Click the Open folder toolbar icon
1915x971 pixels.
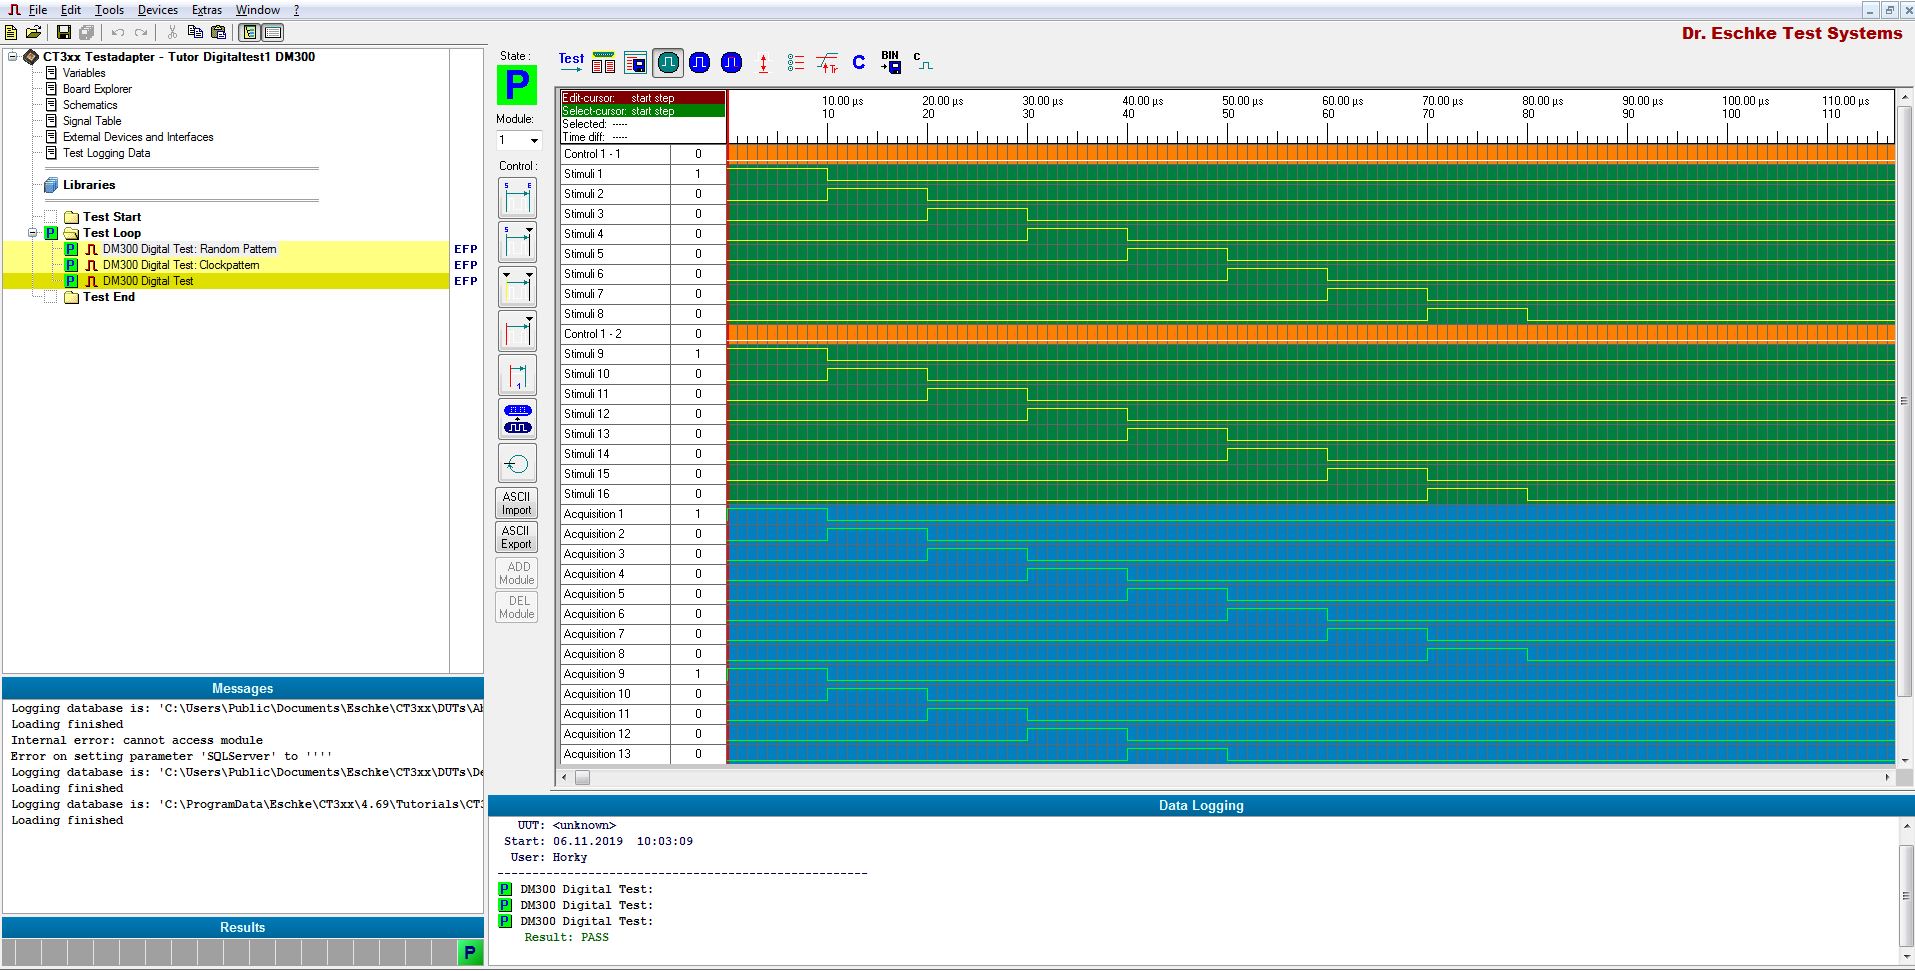pyautogui.click(x=33, y=33)
